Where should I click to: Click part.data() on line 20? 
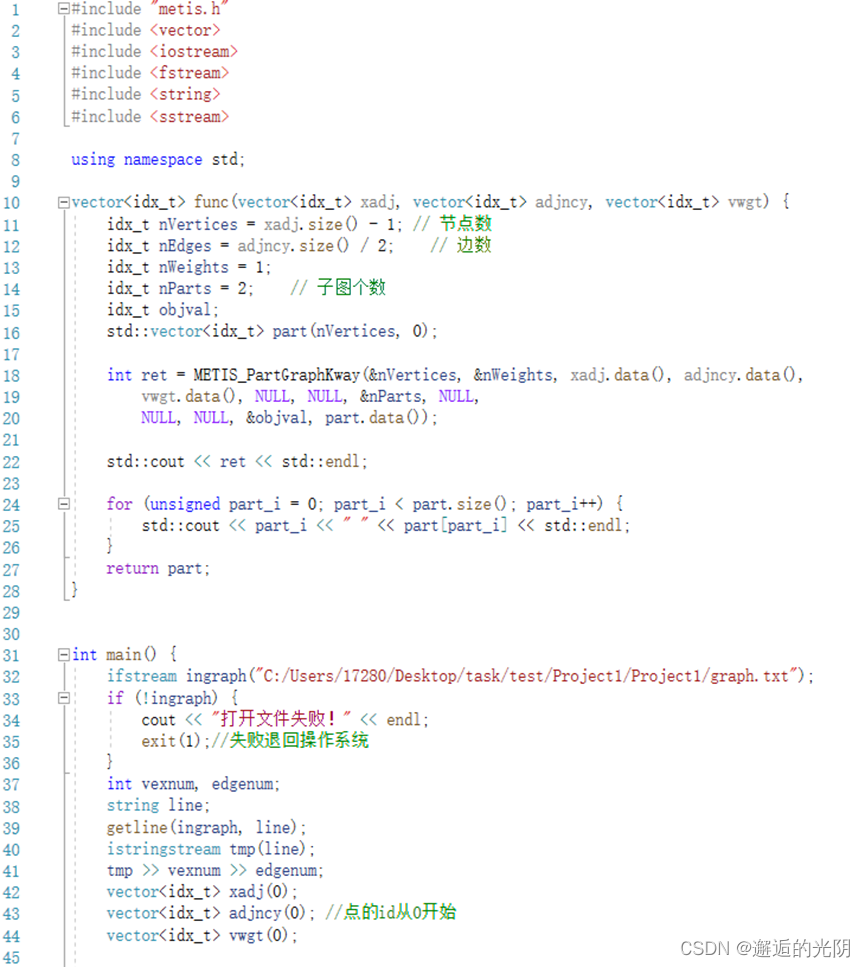[376, 418]
